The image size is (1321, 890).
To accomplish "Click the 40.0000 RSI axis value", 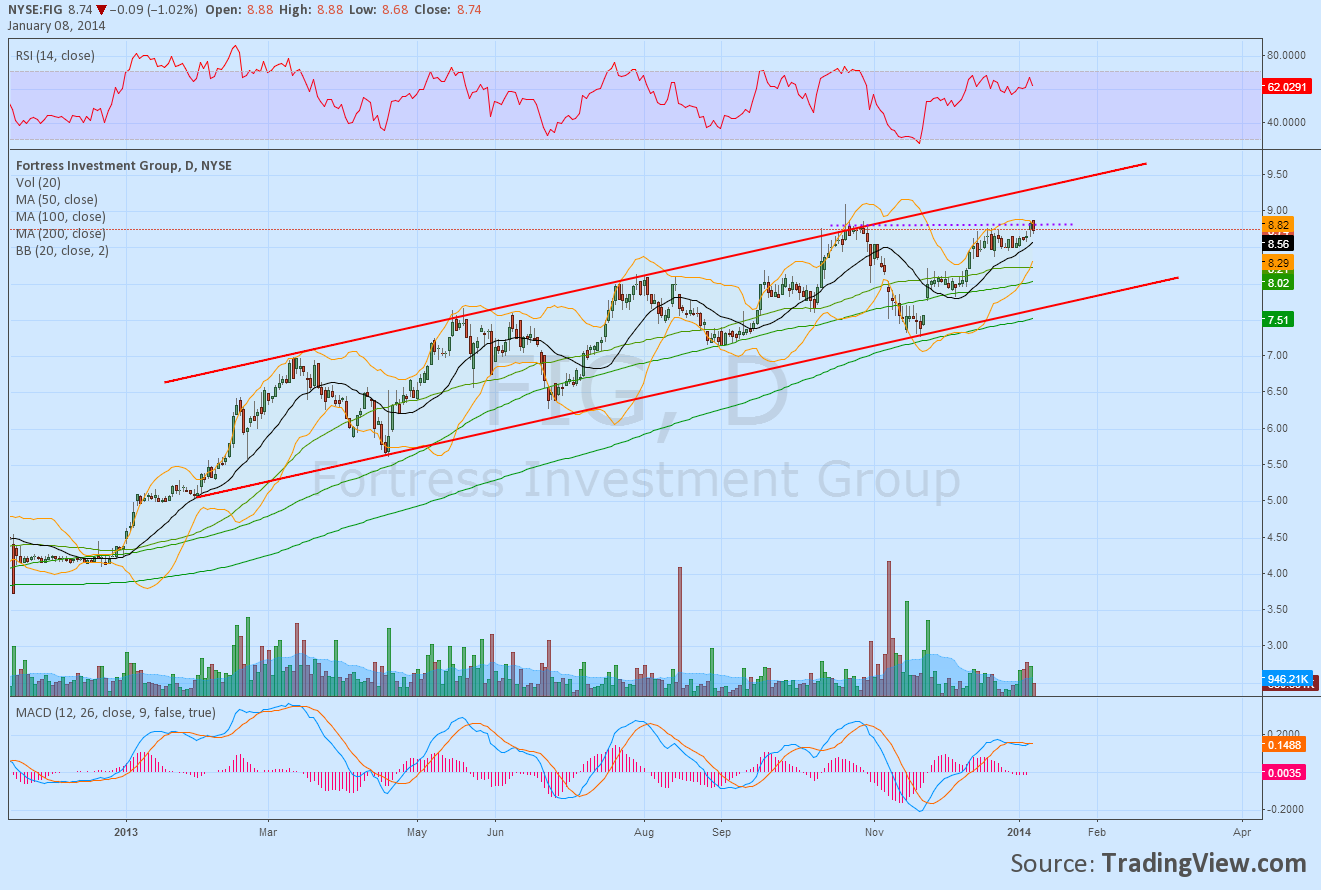I will pos(1288,122).
